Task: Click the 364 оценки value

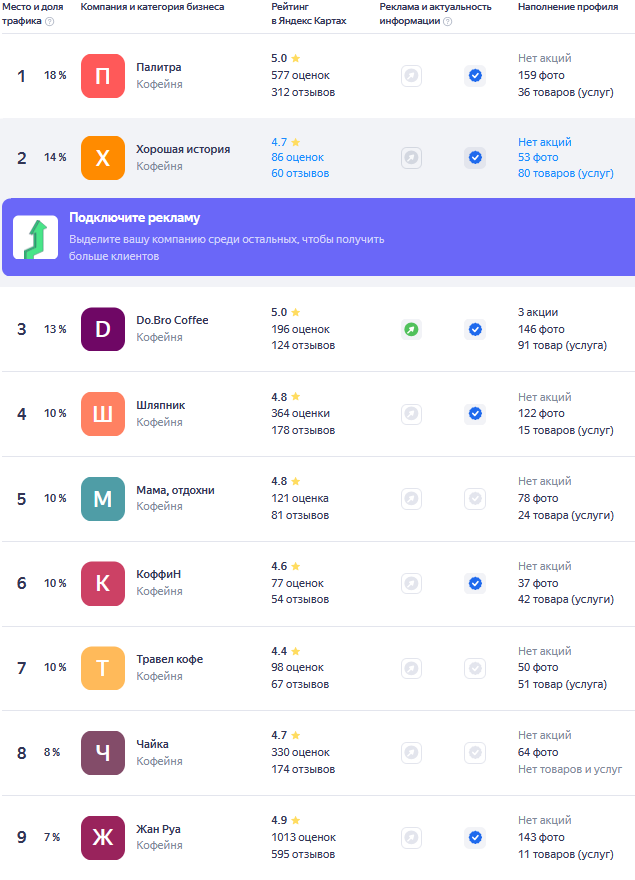Action: point(300,414)
